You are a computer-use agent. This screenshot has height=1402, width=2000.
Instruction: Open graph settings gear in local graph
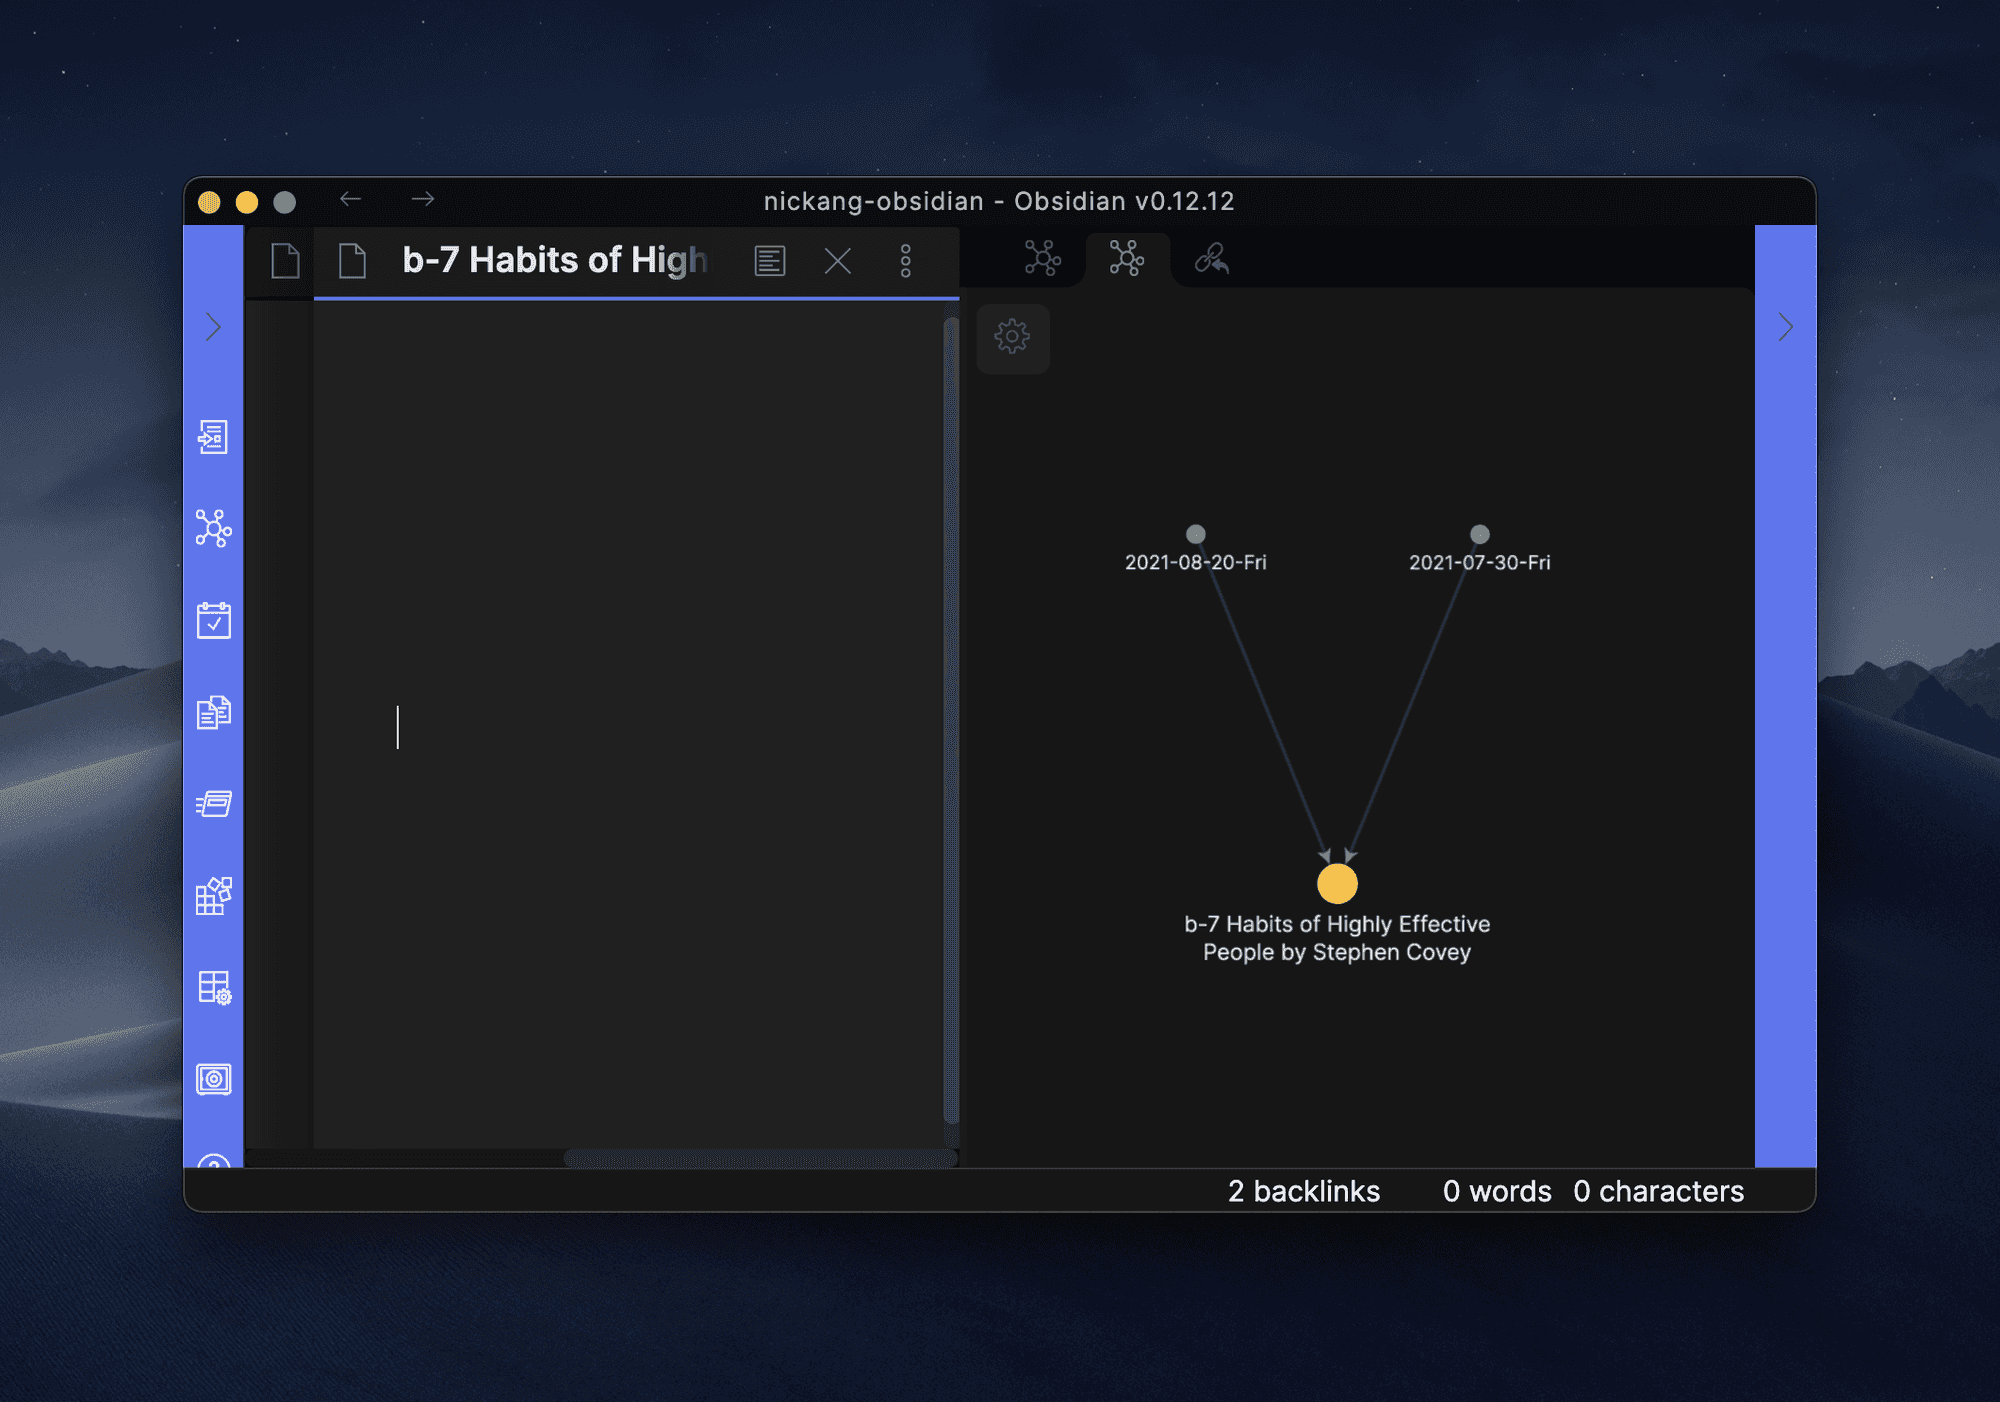pyautogui.click(x=1012, y=337)
